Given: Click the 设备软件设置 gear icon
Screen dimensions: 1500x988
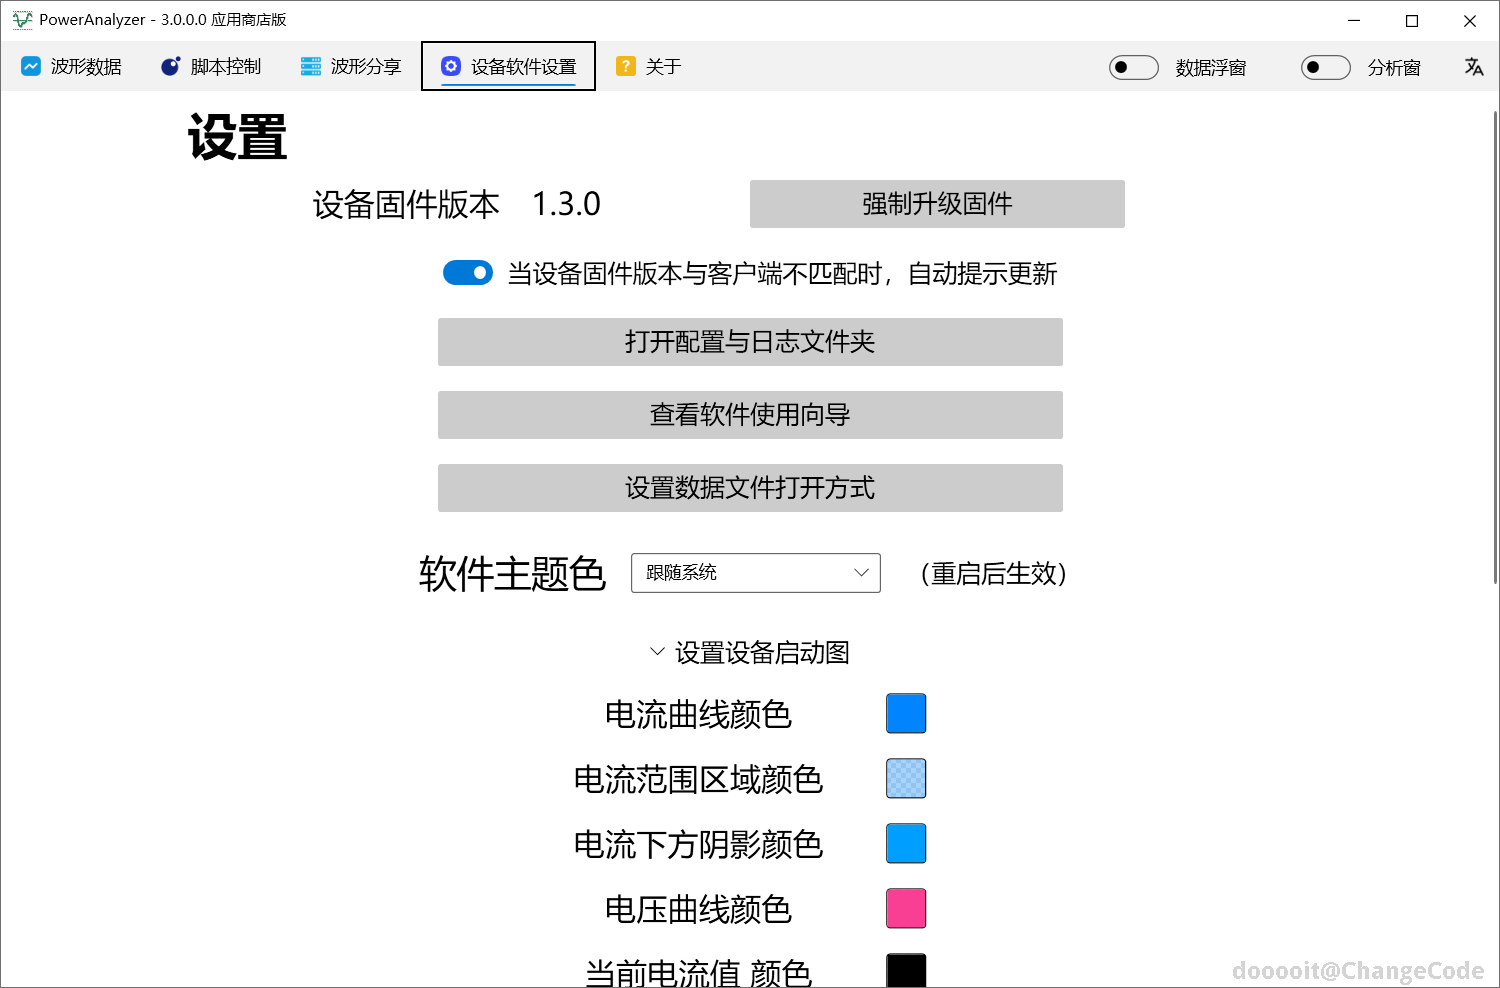Looking at the screenshot, I should (452, 66).
